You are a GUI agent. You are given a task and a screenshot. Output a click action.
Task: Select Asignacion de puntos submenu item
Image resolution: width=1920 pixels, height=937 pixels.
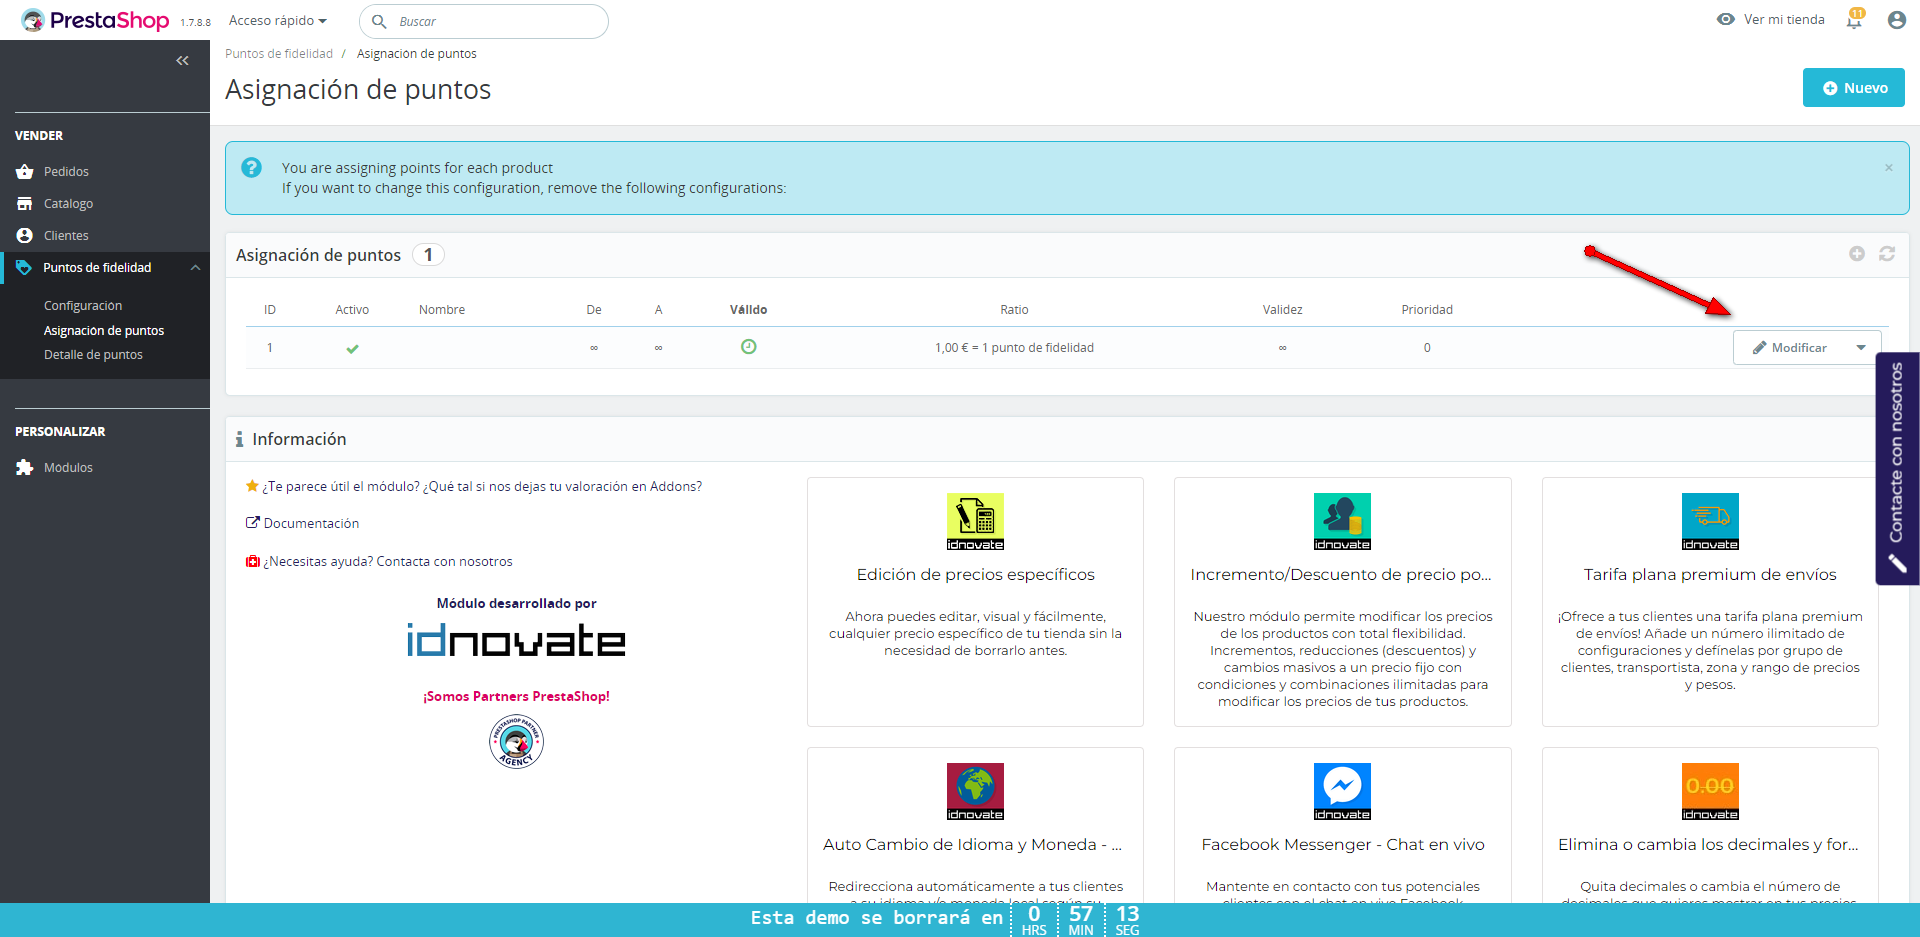104,331
